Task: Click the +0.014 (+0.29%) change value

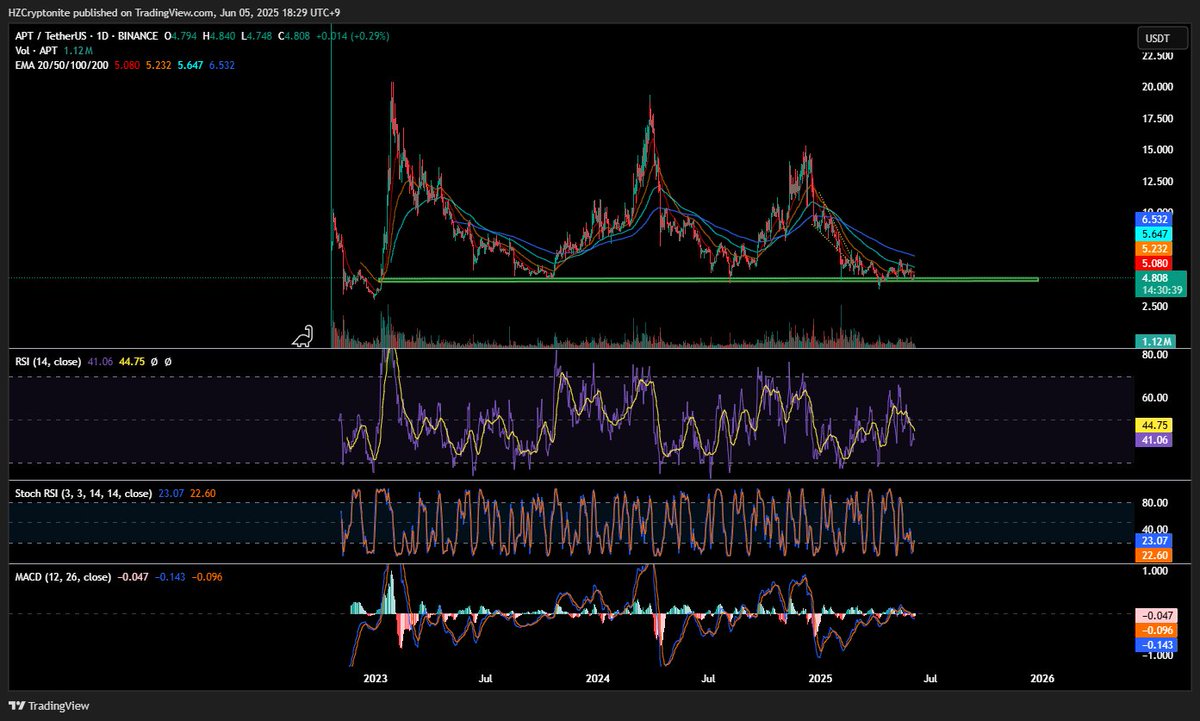Action: coord(353,36)
